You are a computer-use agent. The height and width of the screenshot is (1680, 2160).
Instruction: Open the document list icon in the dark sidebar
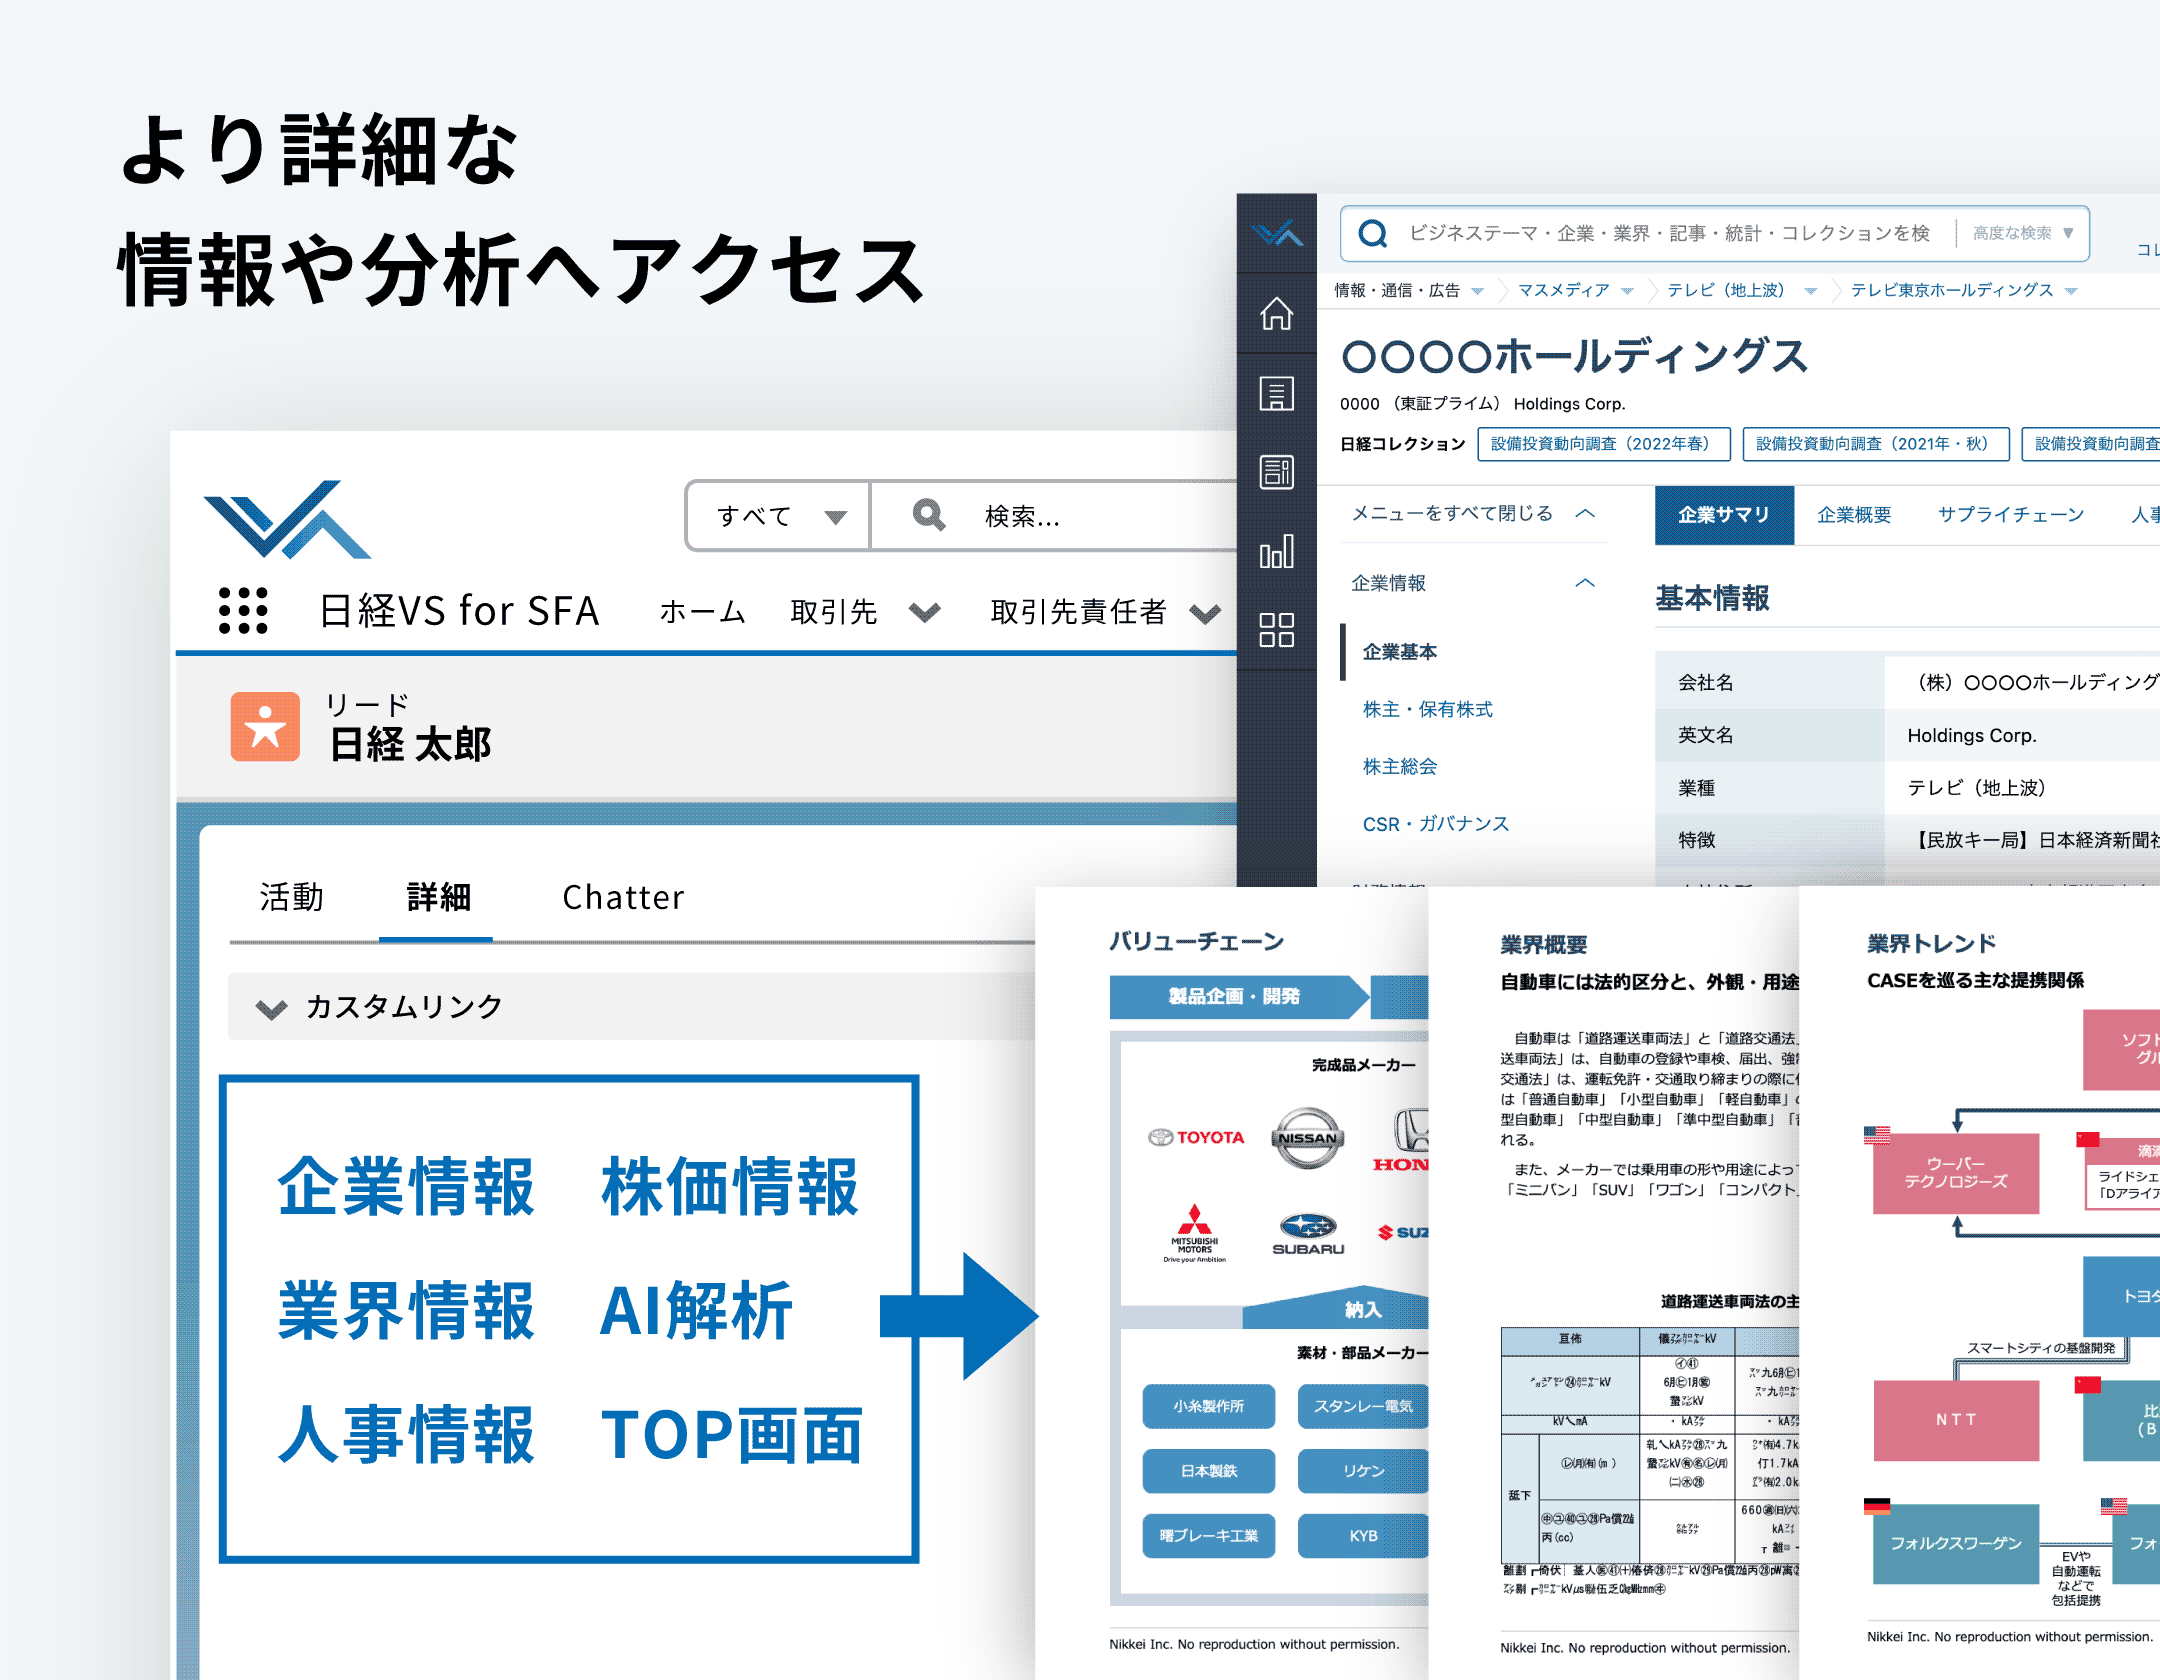[x=1276, y=393]
